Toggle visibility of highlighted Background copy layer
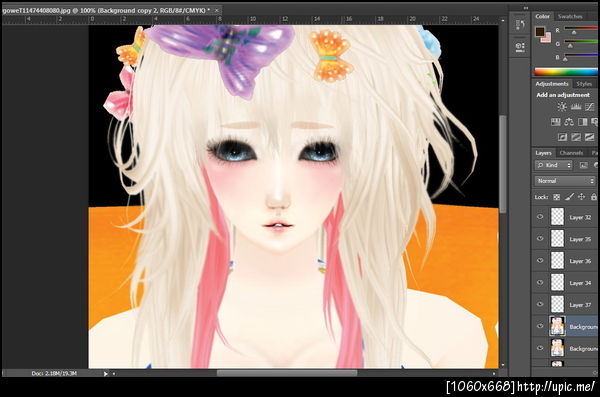600x397 pixels. pyautogui.click(x=540, y=326)
